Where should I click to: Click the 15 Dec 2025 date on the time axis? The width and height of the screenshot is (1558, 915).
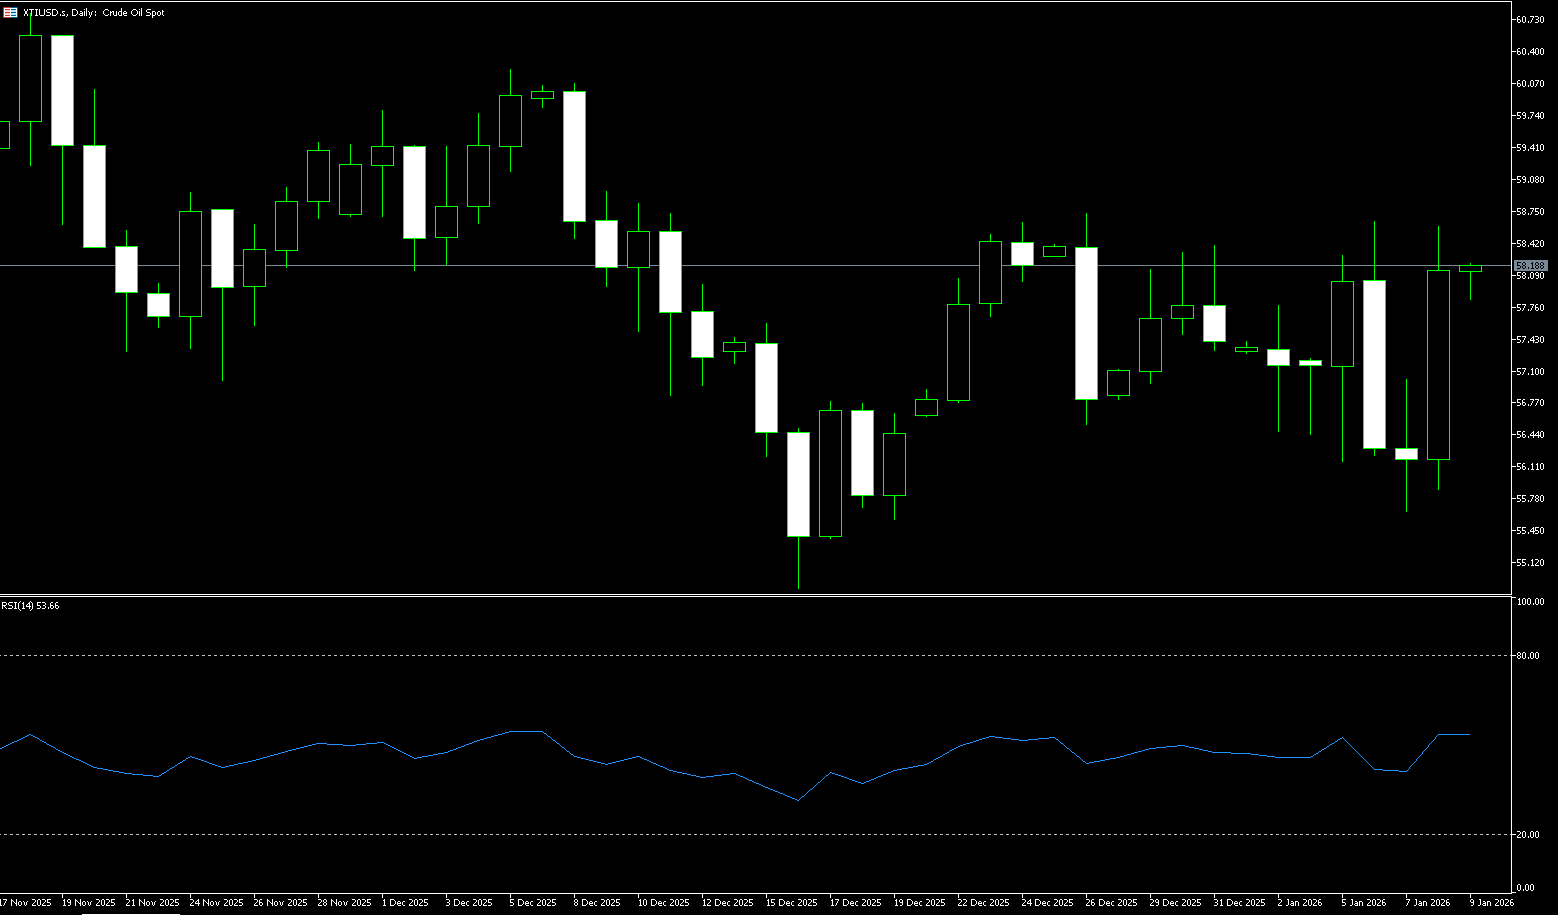tap(790, 903)
